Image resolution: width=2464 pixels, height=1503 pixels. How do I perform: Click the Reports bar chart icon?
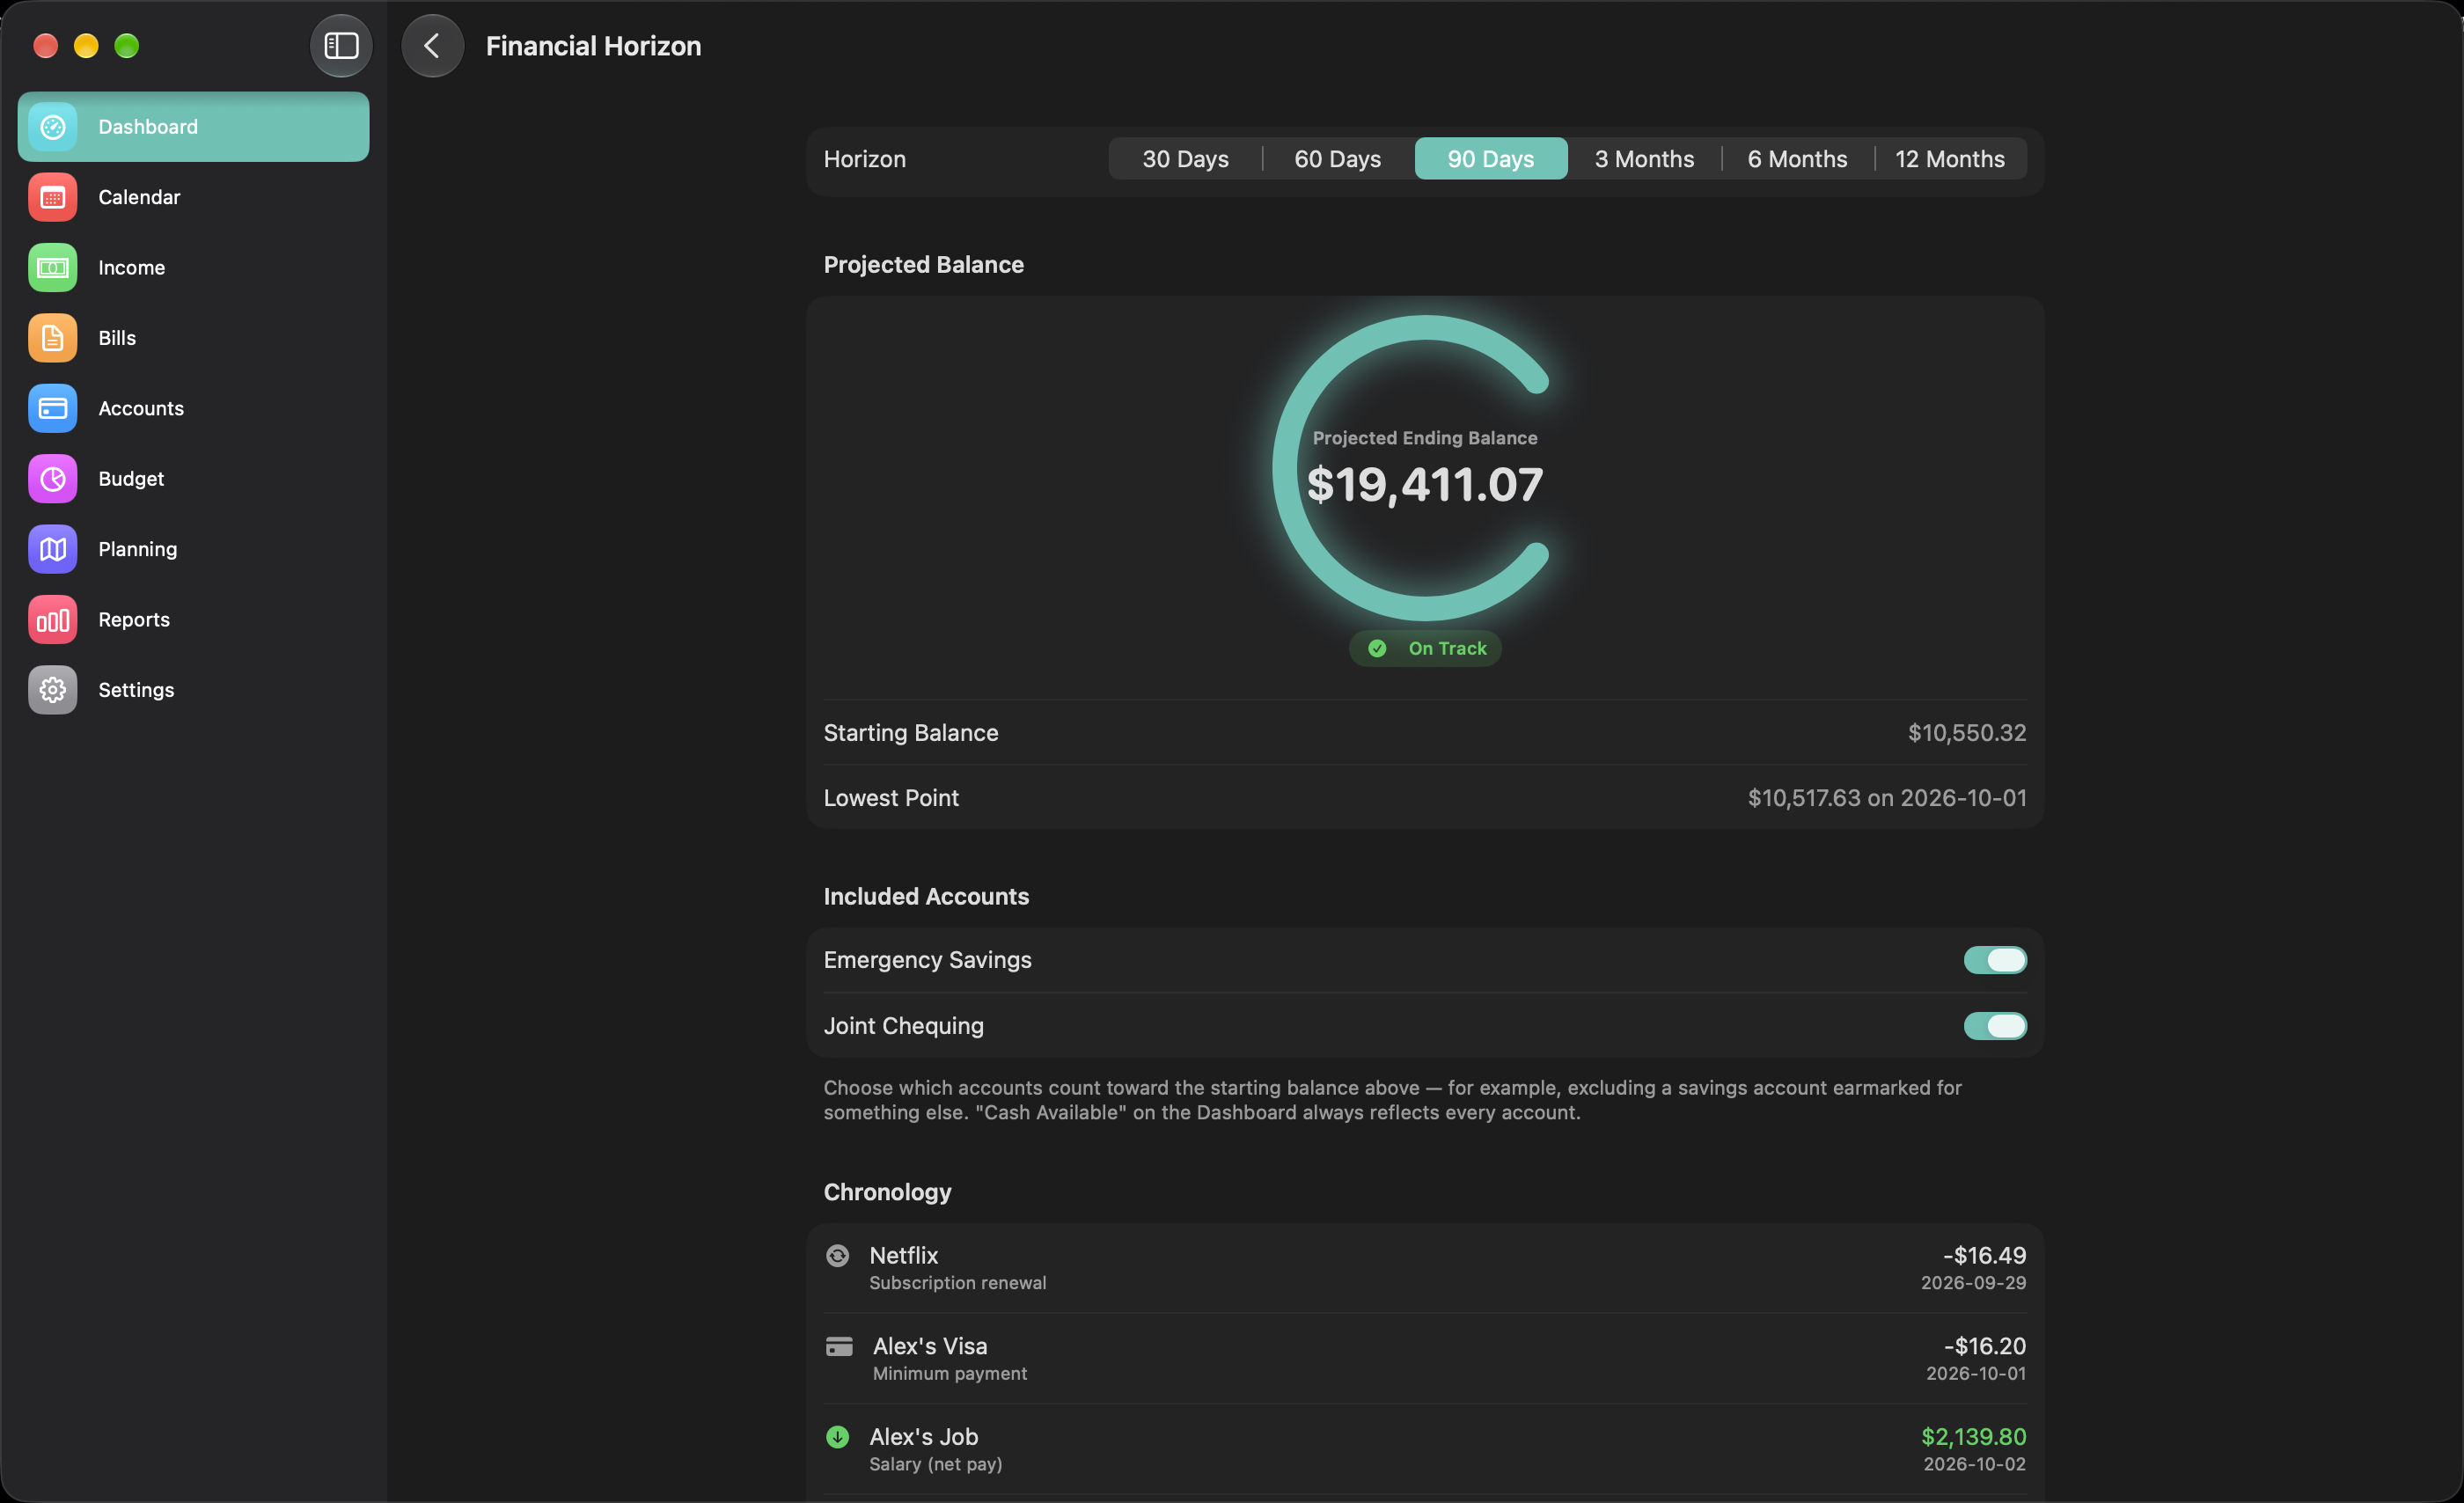(x=53, y=620)
